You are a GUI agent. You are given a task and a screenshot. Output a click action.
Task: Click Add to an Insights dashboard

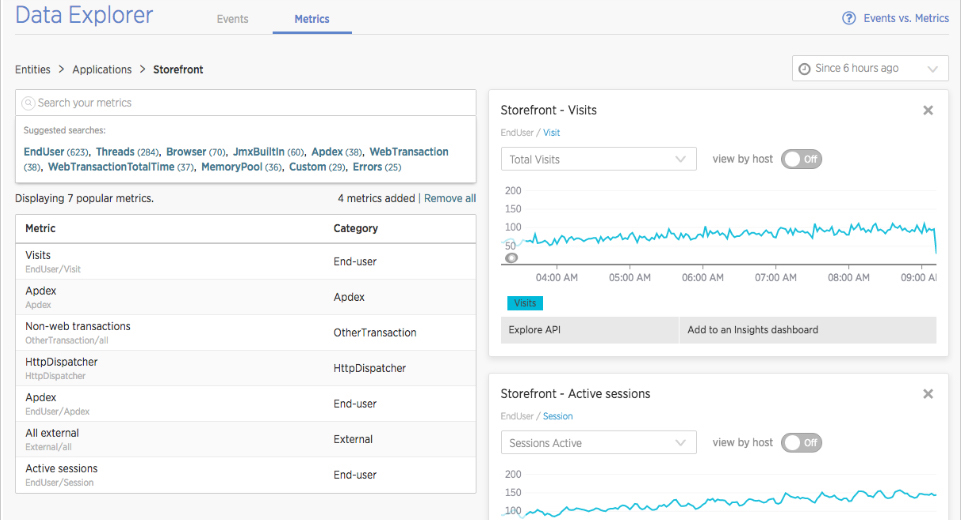[x=808, y=330]
